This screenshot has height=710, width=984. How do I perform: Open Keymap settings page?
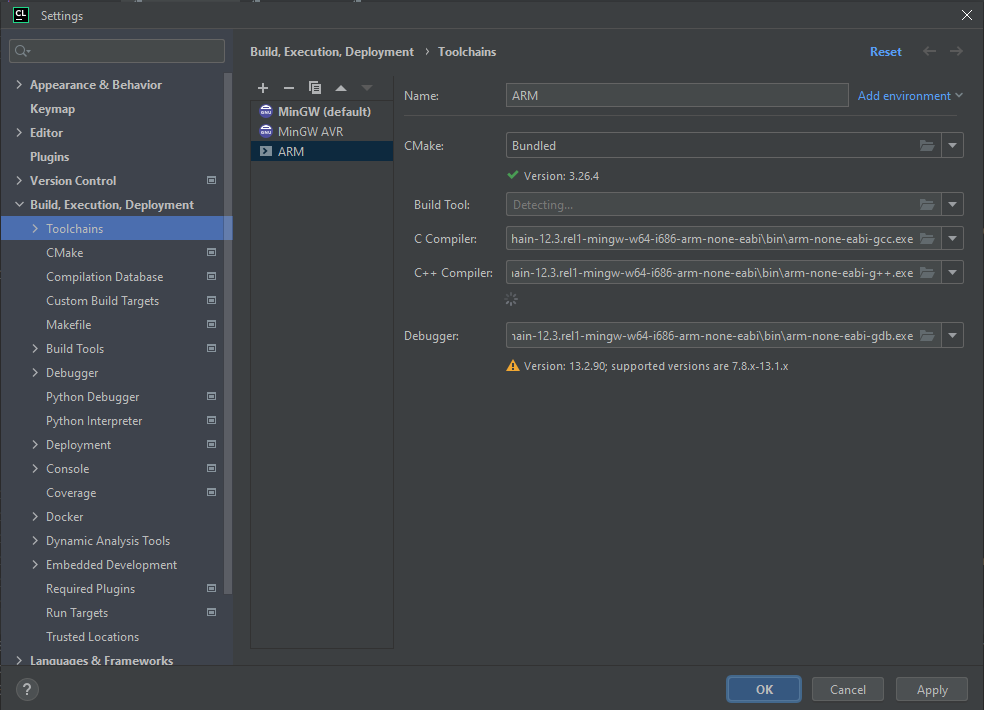pos(53,109)
